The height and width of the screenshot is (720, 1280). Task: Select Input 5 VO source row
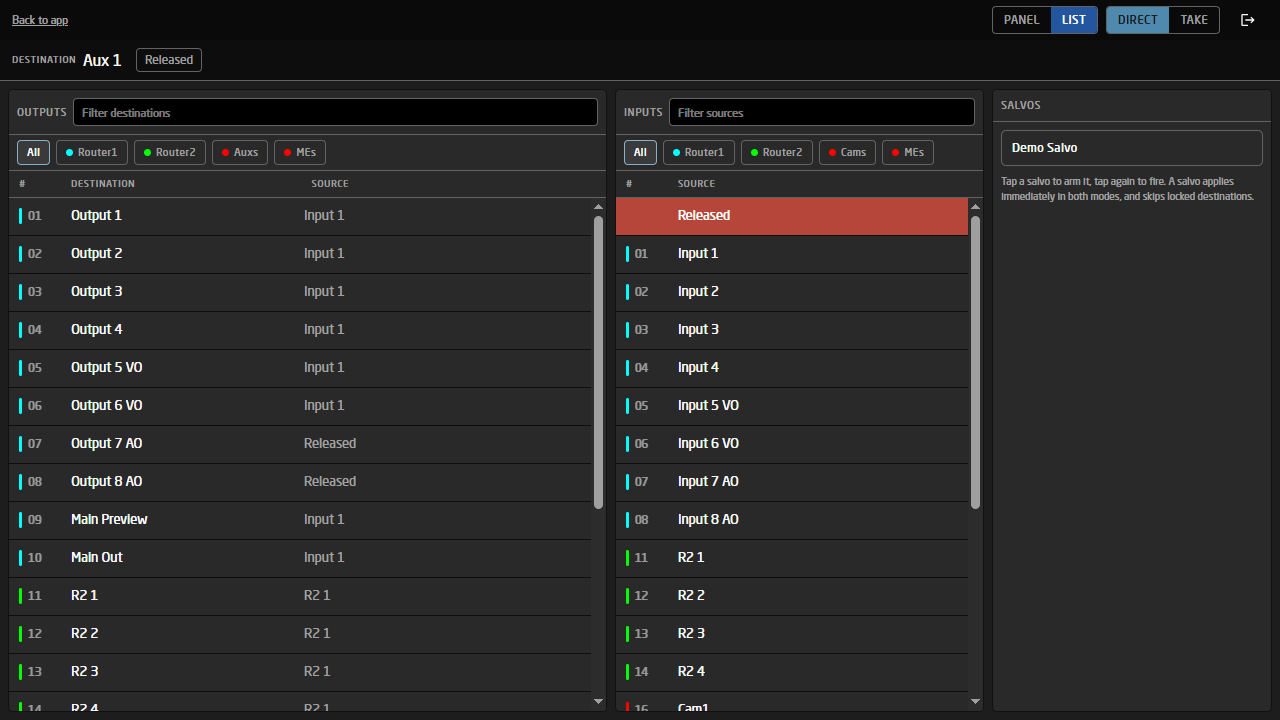792,406
